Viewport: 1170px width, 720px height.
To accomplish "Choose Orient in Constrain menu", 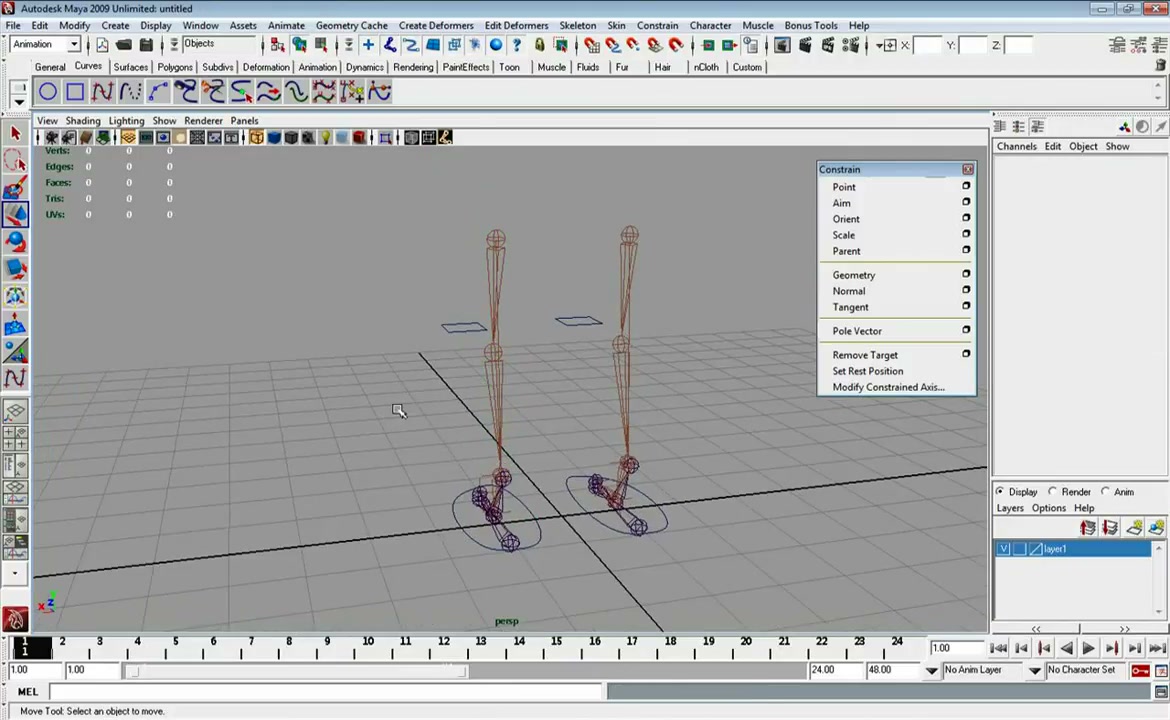I will tap(846, 219).
